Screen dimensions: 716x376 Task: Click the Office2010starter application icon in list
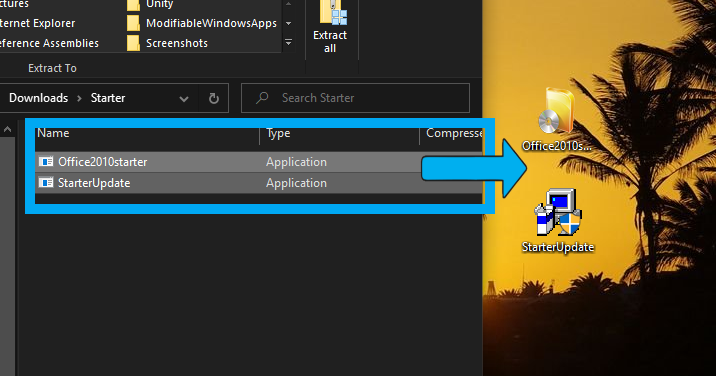click(x=46, y=162)
